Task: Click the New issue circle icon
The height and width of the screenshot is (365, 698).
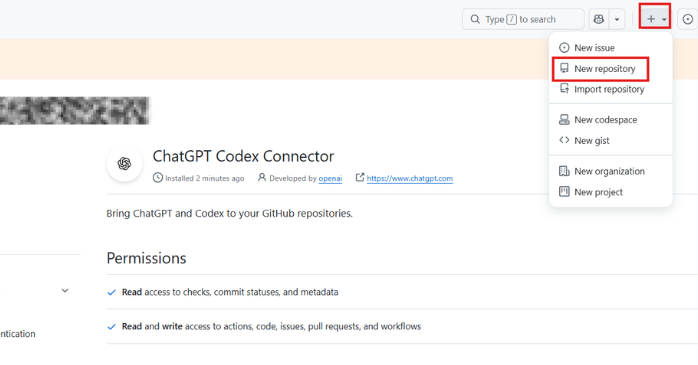Action: [x=564, y=48]
